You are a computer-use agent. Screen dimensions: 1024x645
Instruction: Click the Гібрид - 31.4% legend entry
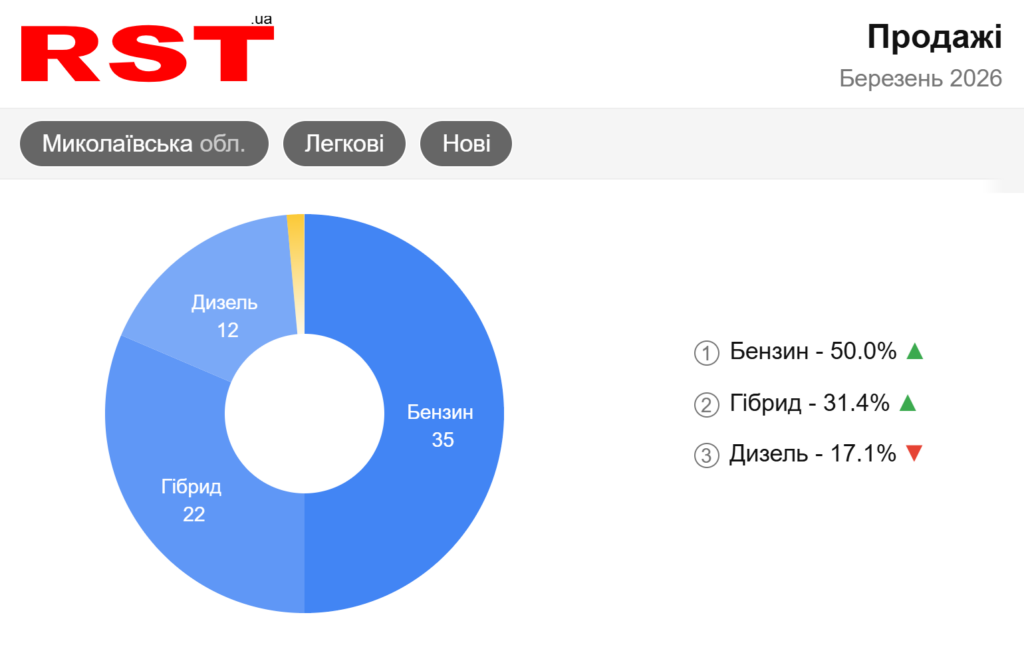pos(809,404)
